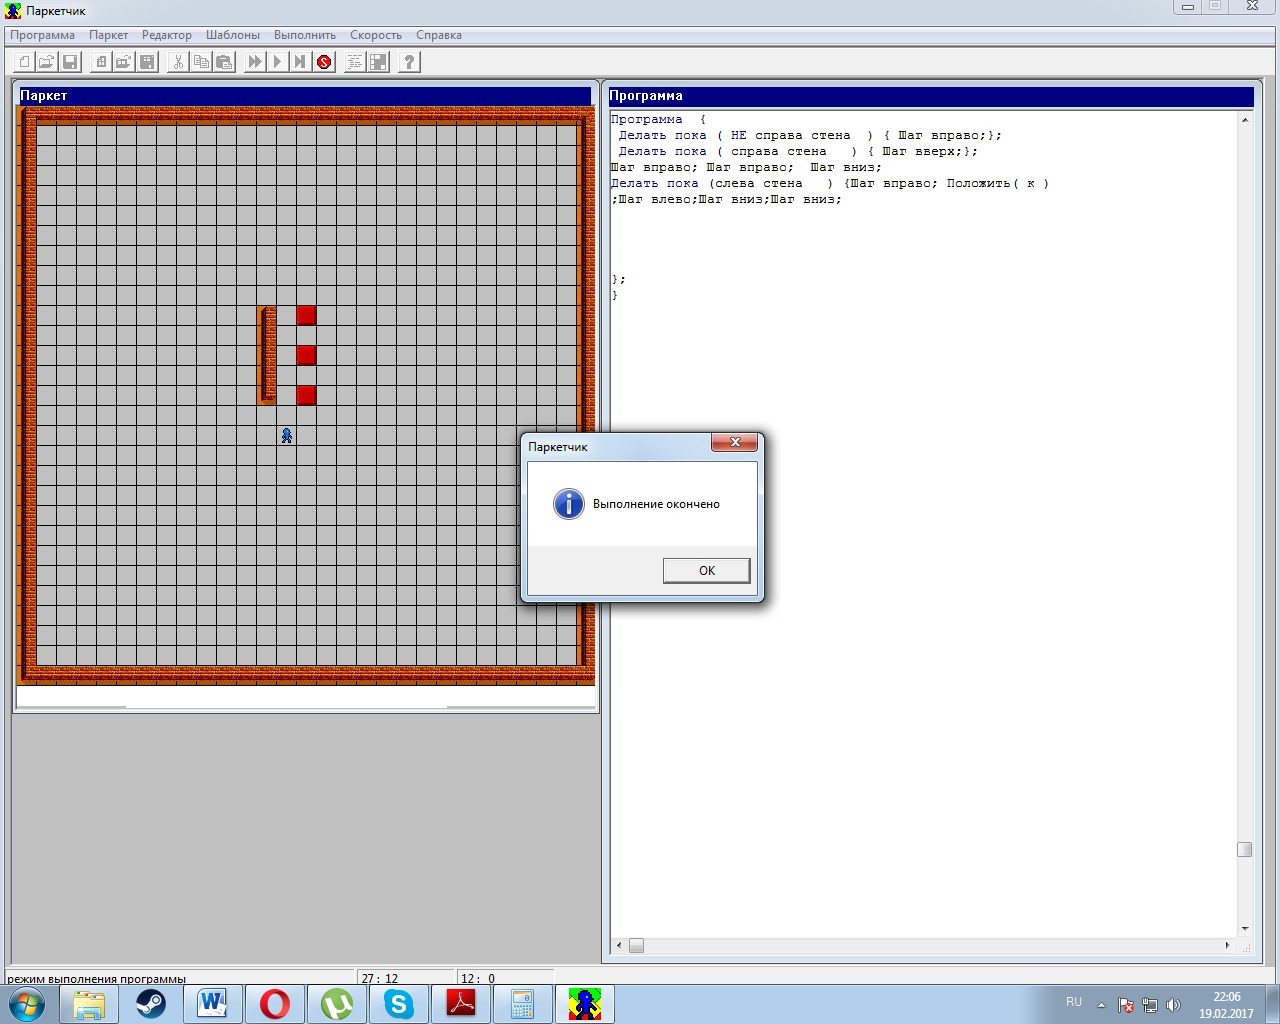This screenshot has width=1280, height=1024.
Task: Click the "Выполнение окончено" message text
Action: pos(656,504)
